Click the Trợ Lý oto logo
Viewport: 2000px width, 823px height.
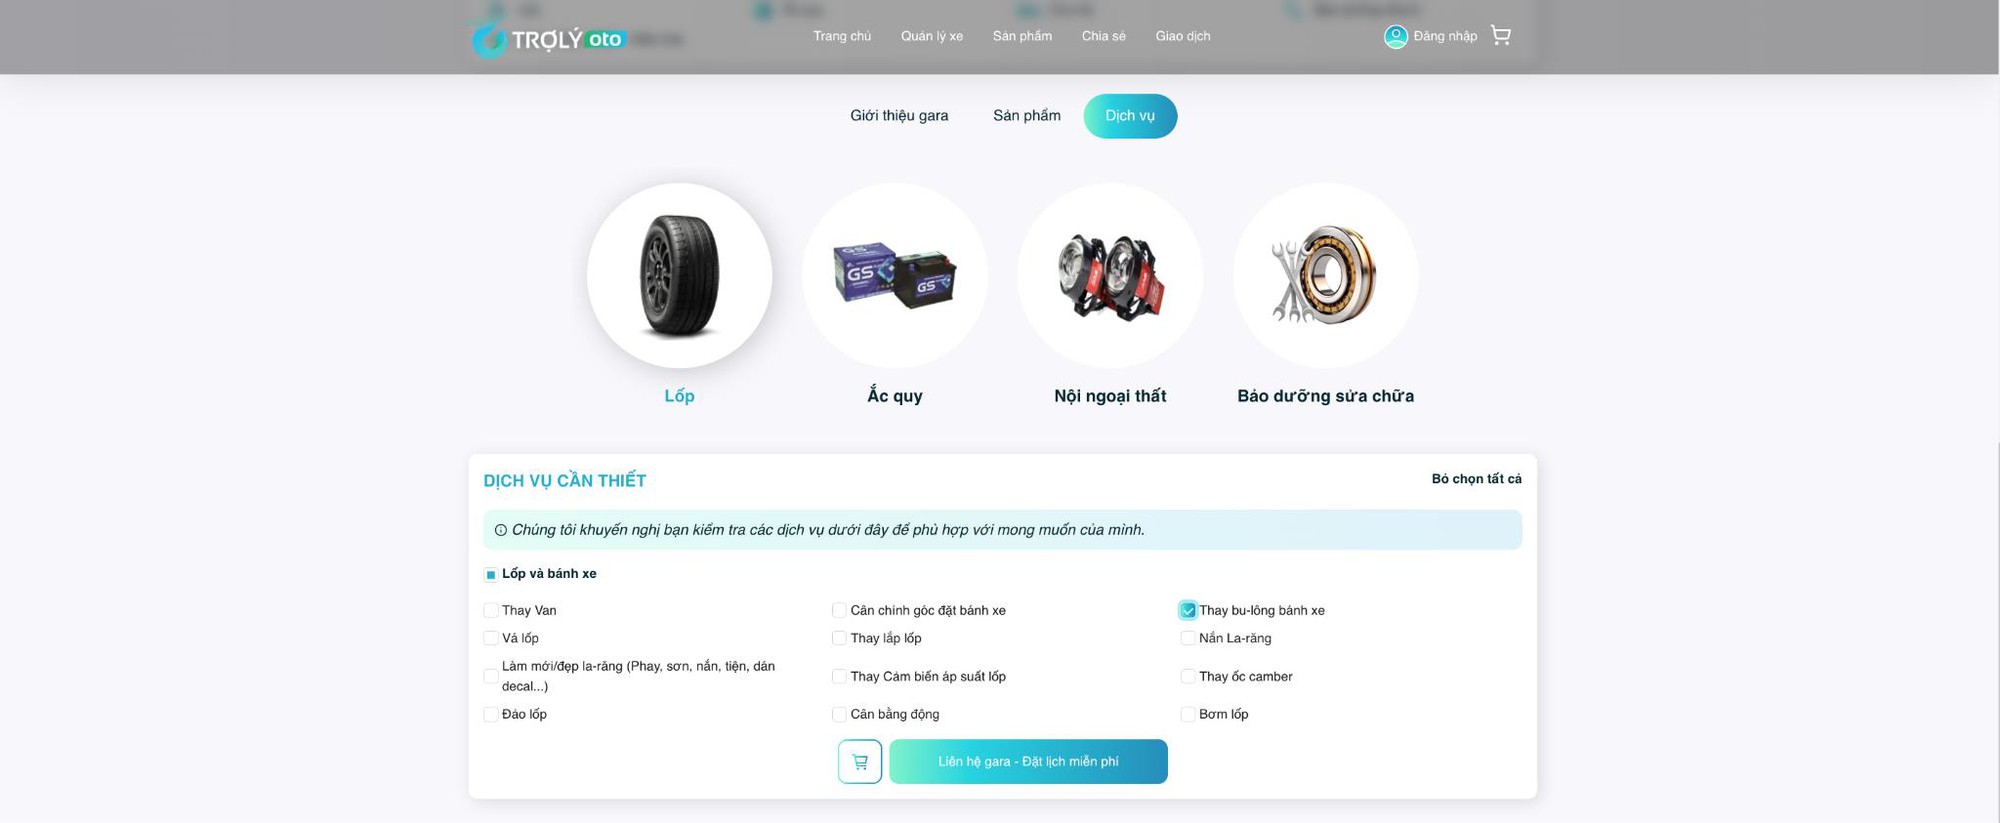tap(548, 39)
